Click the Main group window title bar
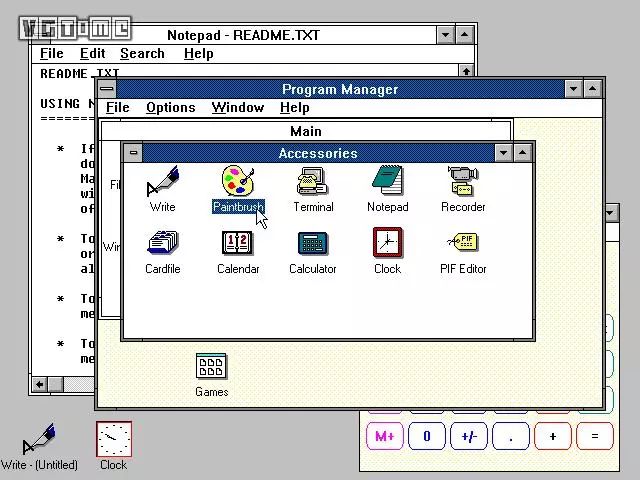This screenshot has height=480, width=640. click(306, 131)
